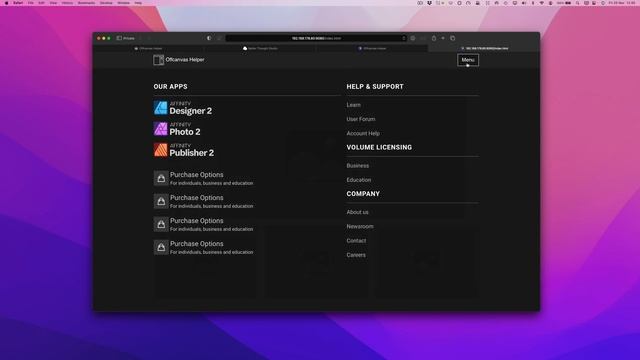Open the Safari menu in menu bar
The image size is (640, 360).
(18, 3)
